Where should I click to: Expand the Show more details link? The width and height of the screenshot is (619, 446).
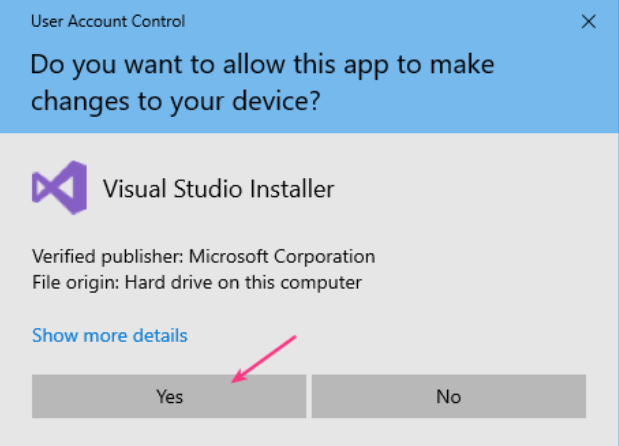[x=109, y=335]
